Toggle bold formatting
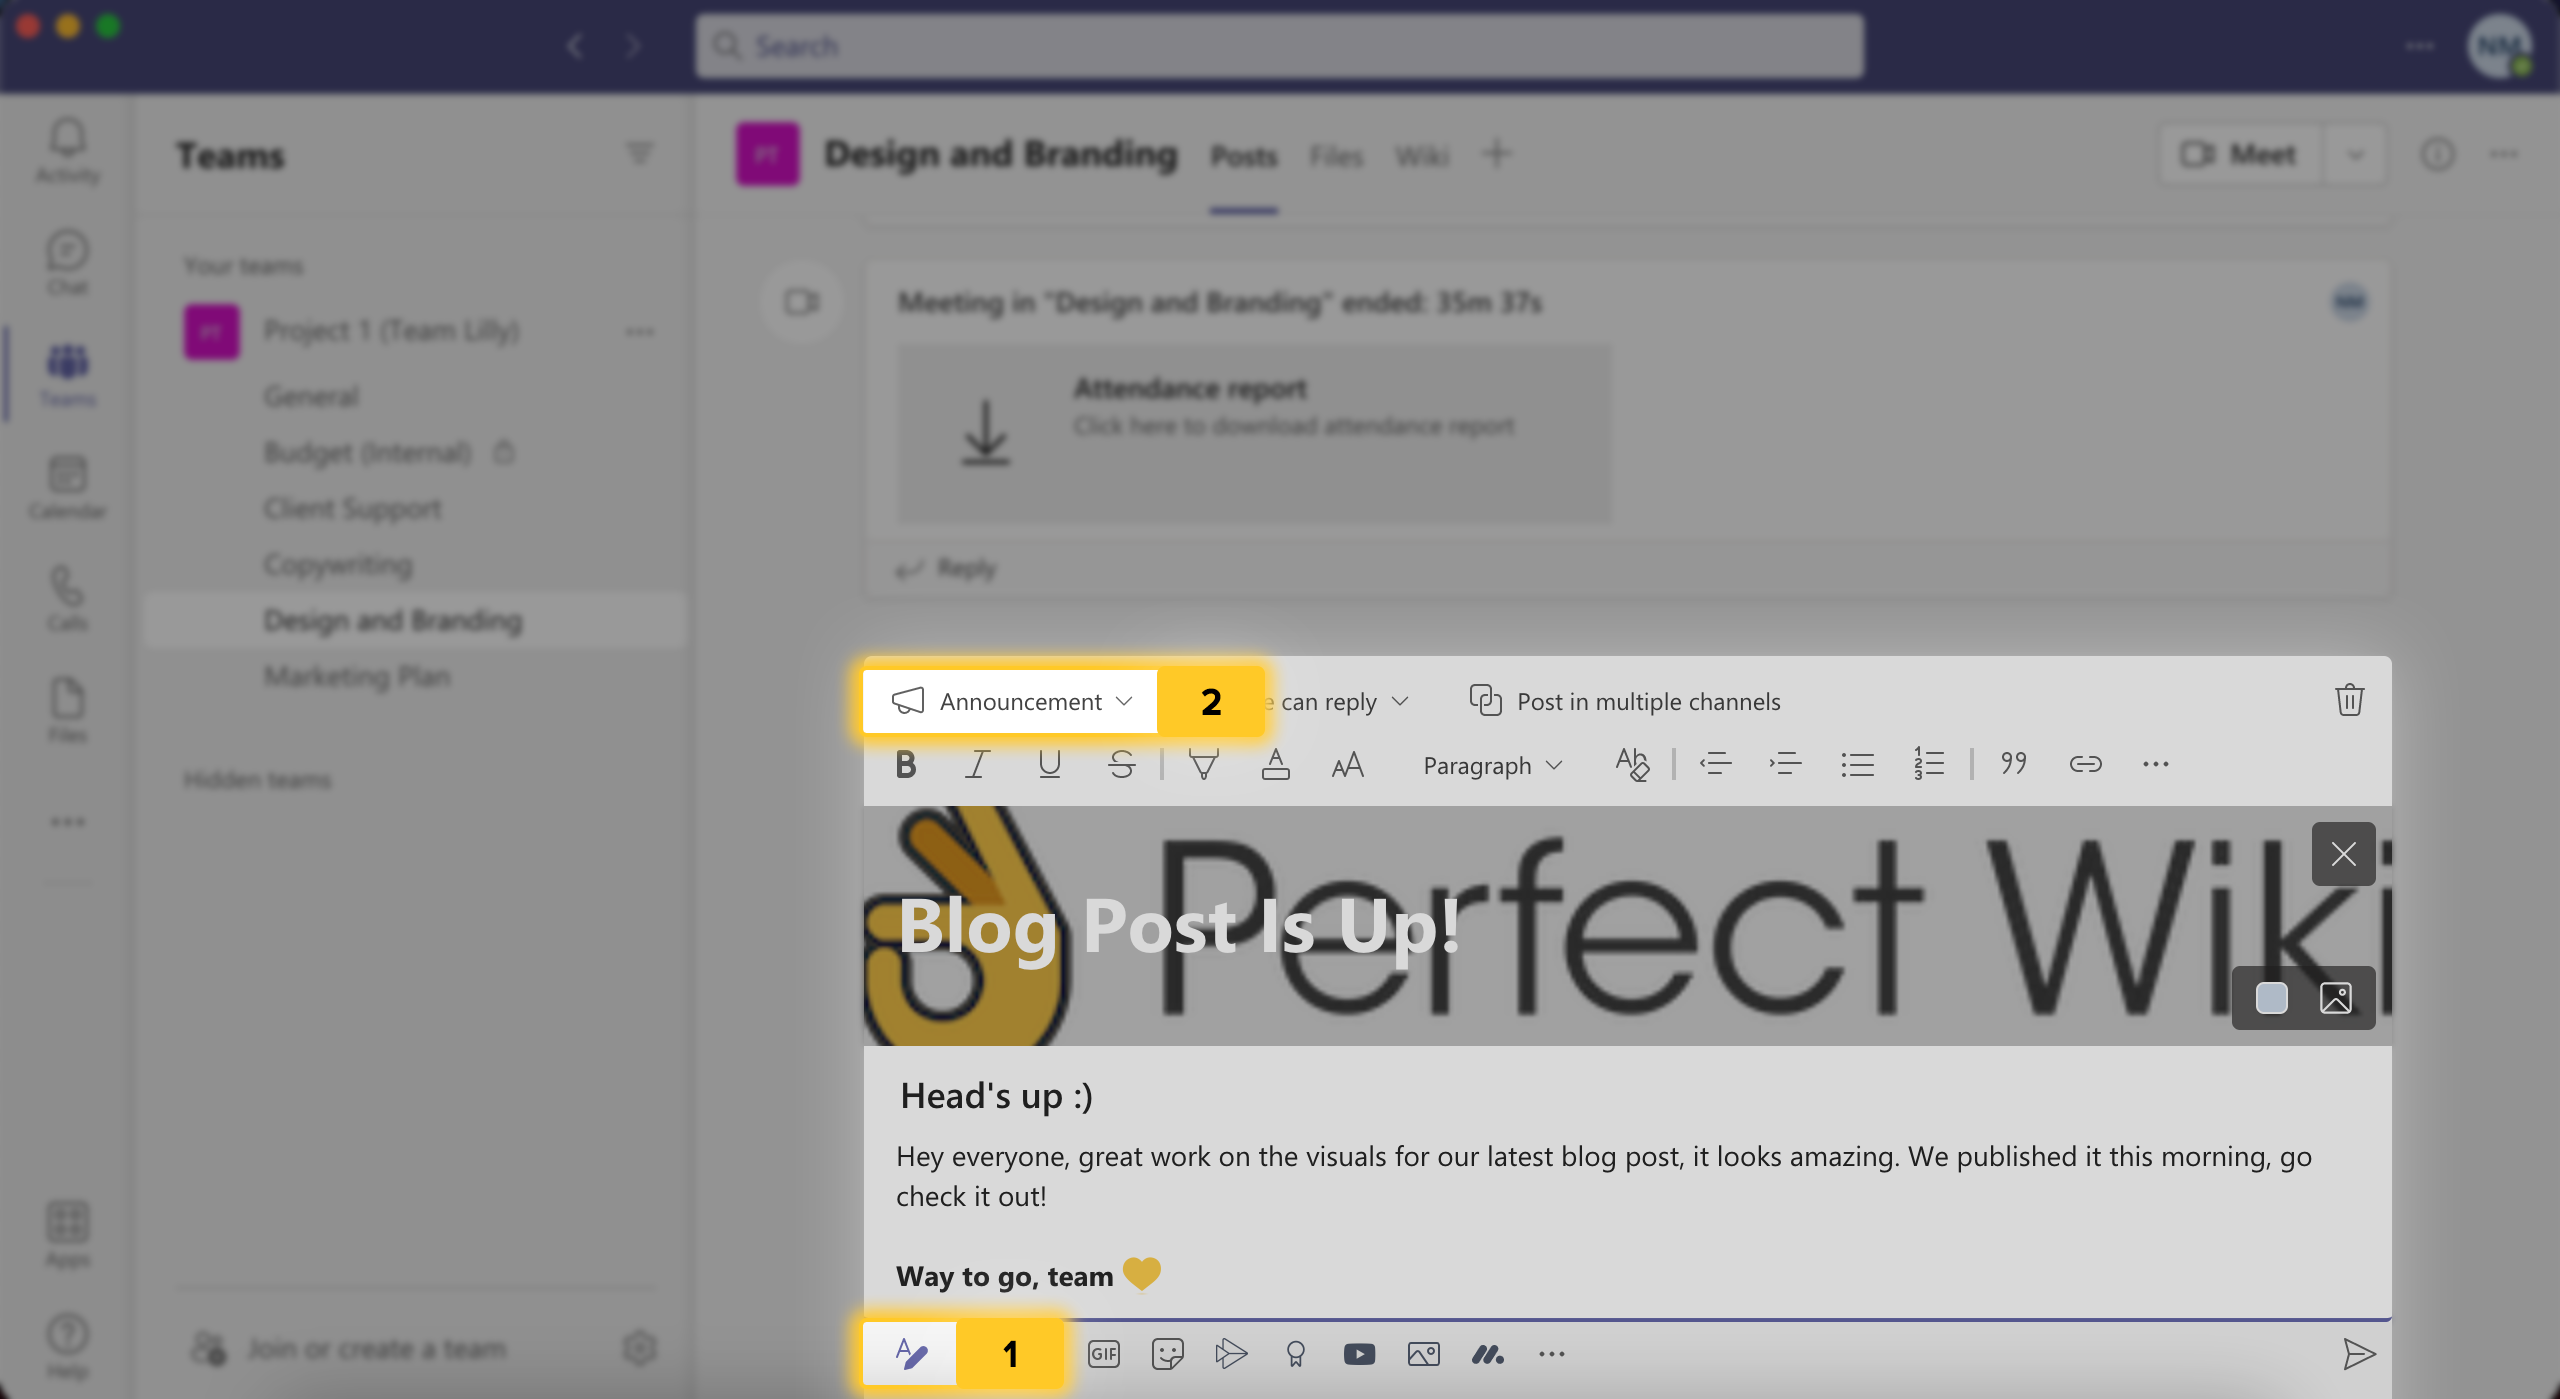Screen dimensions: 2560x1399 tap(905, 764)
